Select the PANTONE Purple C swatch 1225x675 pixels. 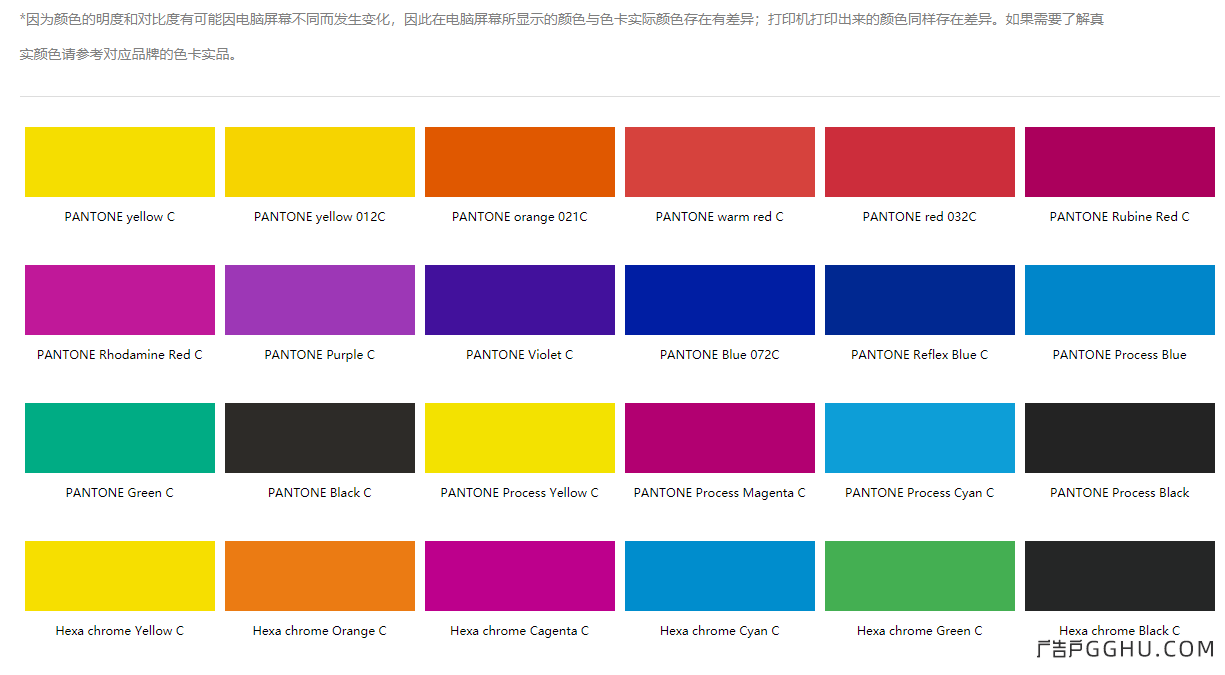point(320,300)
